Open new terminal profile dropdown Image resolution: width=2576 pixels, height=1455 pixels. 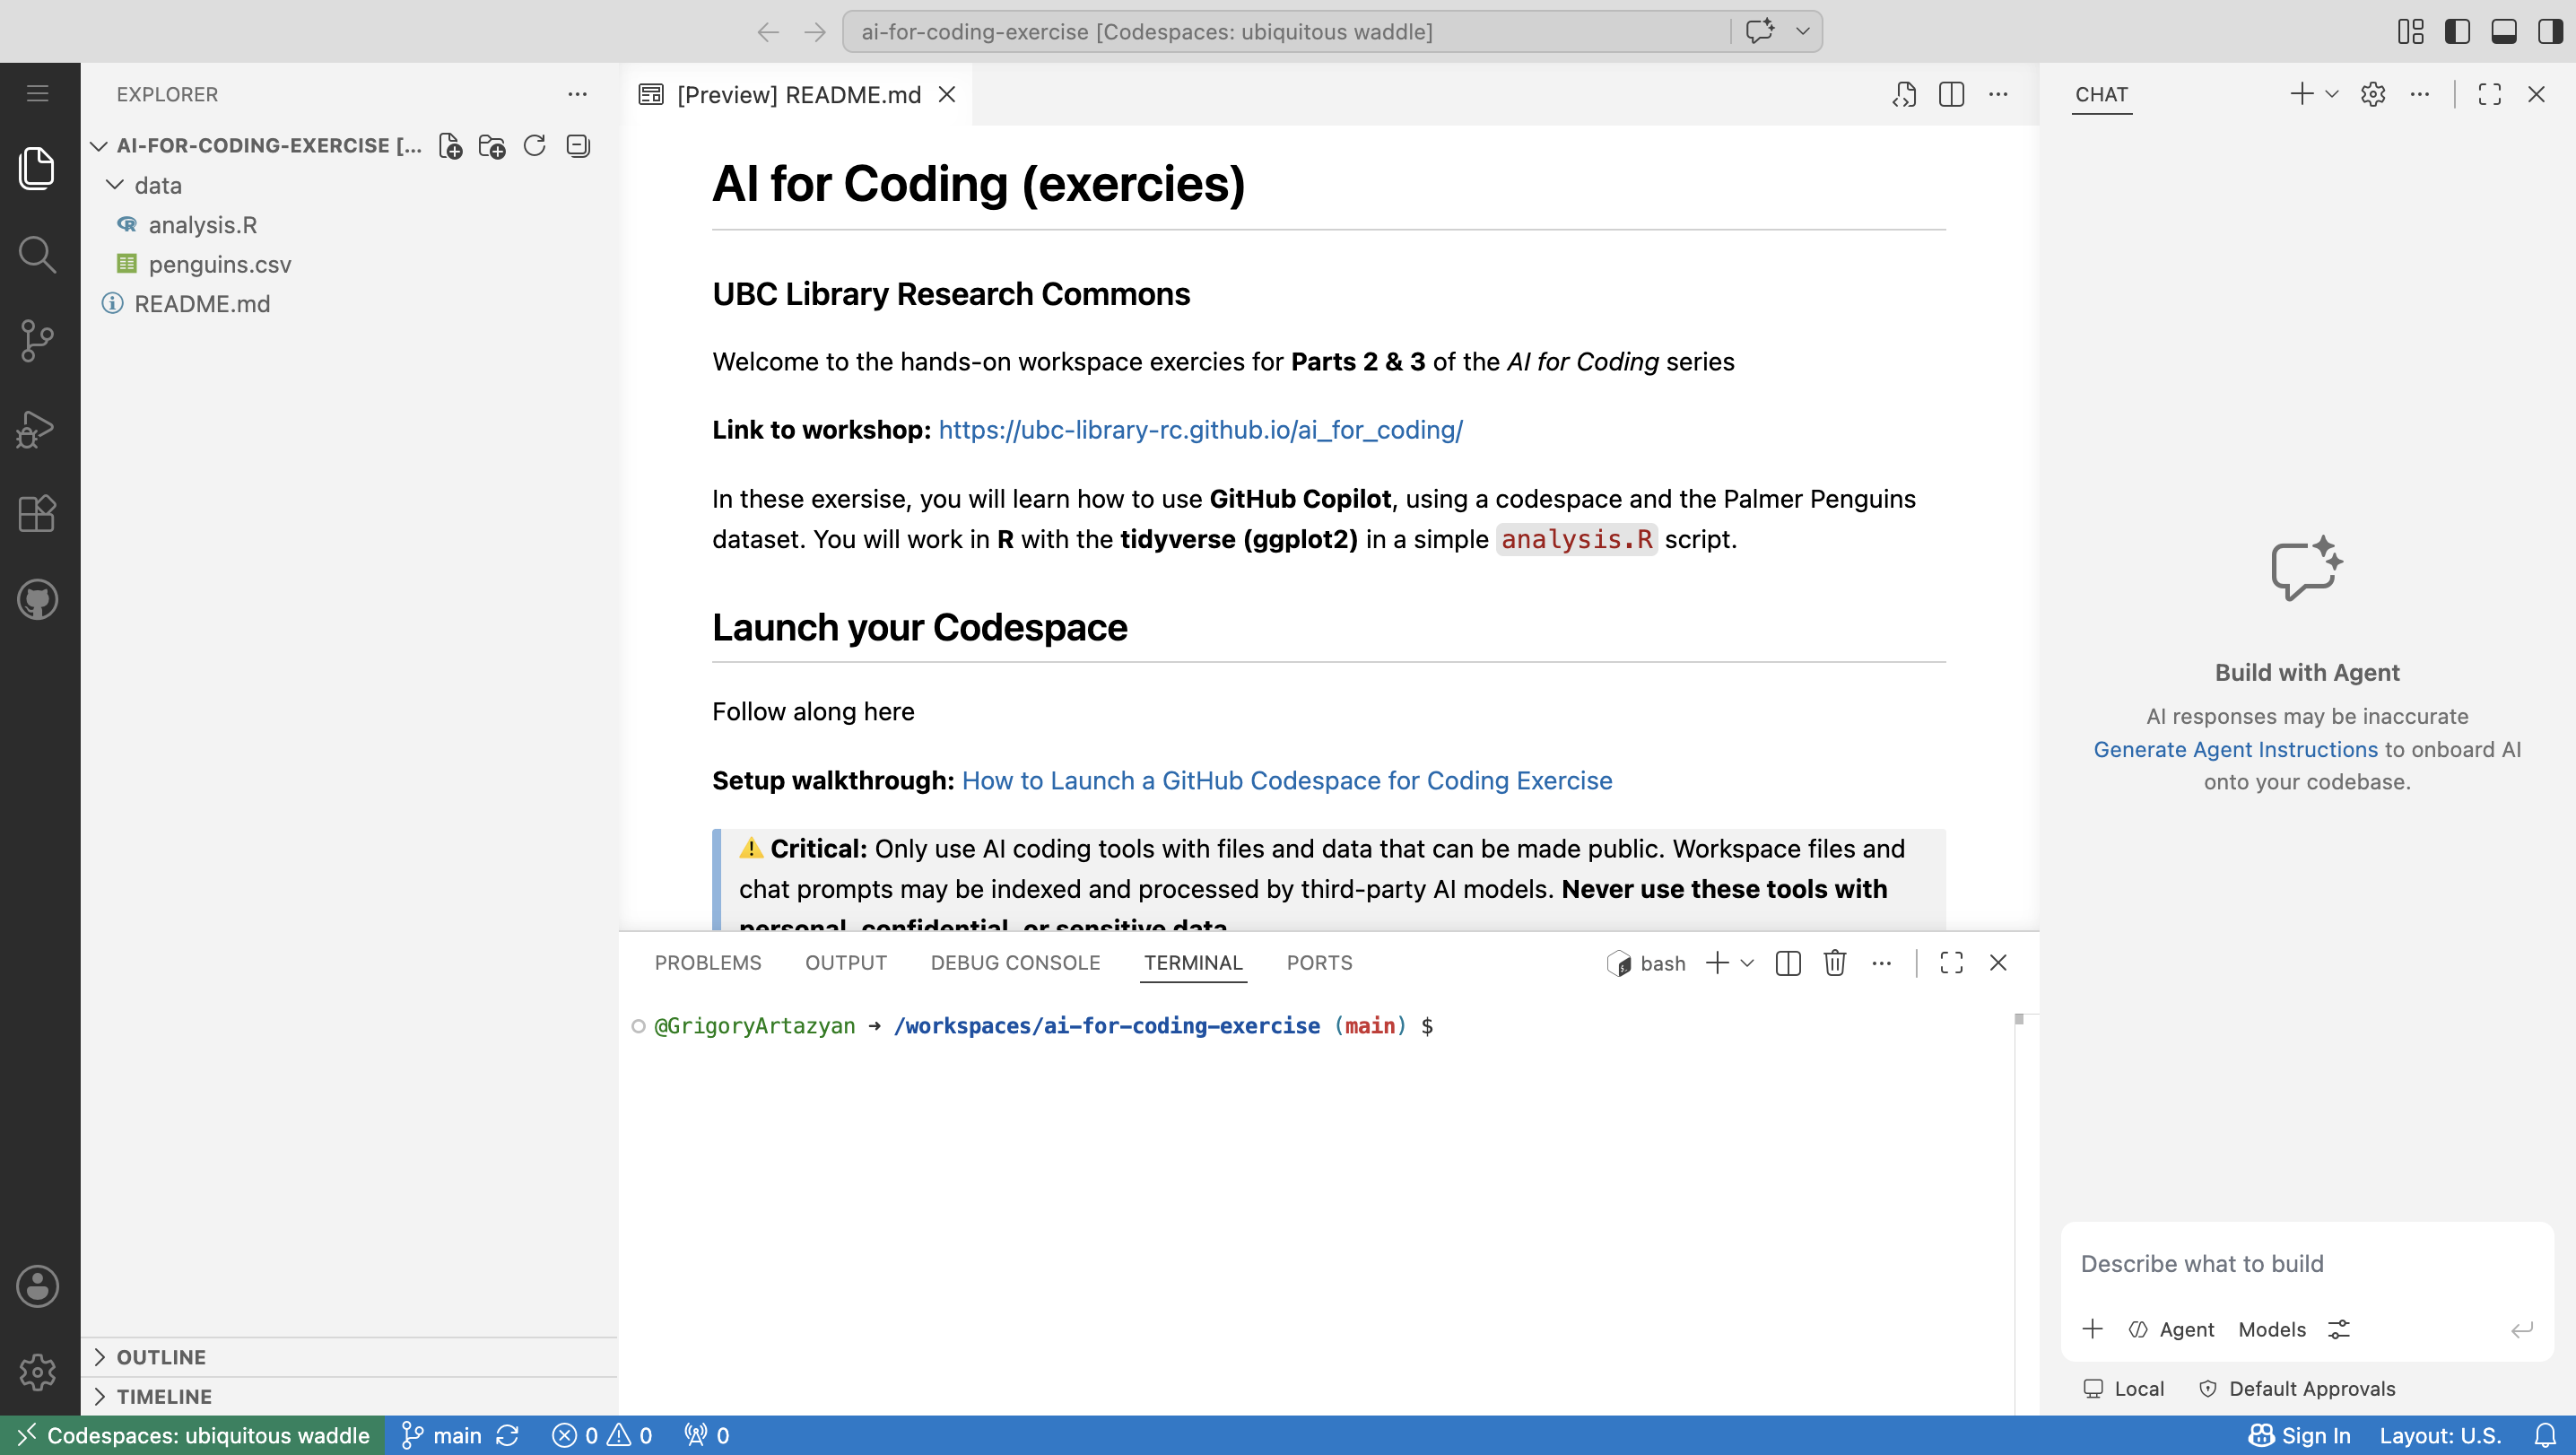pos(1748,963)
